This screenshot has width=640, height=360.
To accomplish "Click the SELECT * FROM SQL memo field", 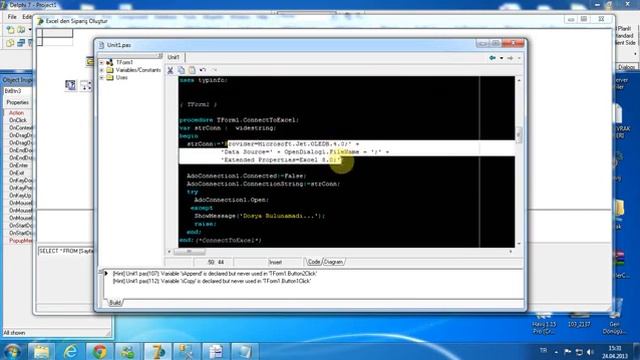I will 66,251.
